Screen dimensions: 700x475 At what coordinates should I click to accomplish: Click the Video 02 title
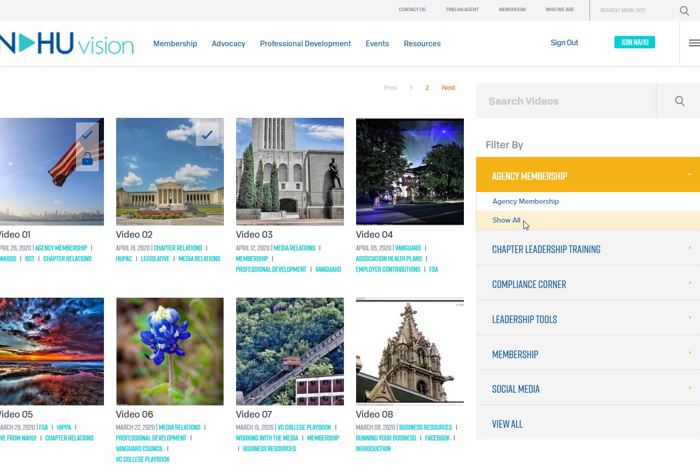pos(134,234)
